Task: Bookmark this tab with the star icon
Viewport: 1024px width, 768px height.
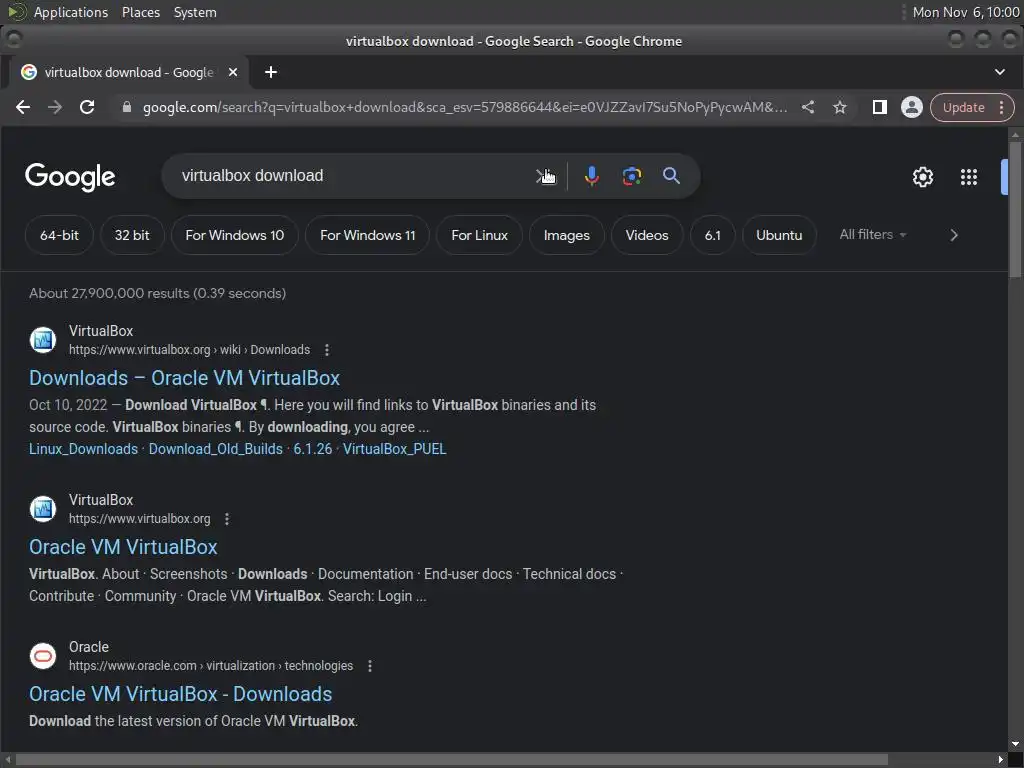Action: tap(840, 107)
